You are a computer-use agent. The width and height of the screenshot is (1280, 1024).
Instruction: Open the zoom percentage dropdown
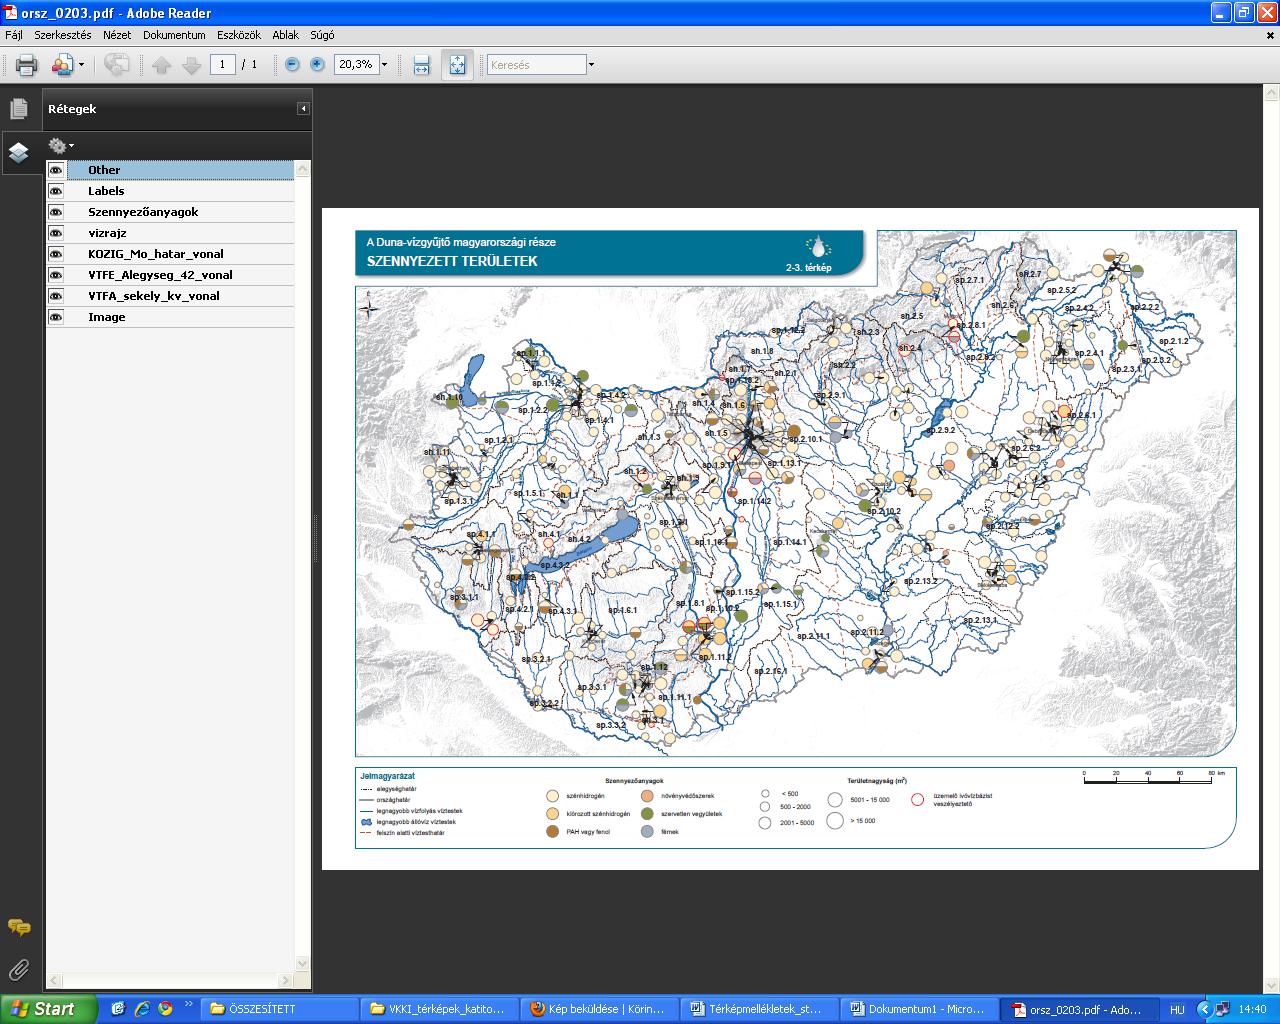pyautogui.click(x=384, y=65)
